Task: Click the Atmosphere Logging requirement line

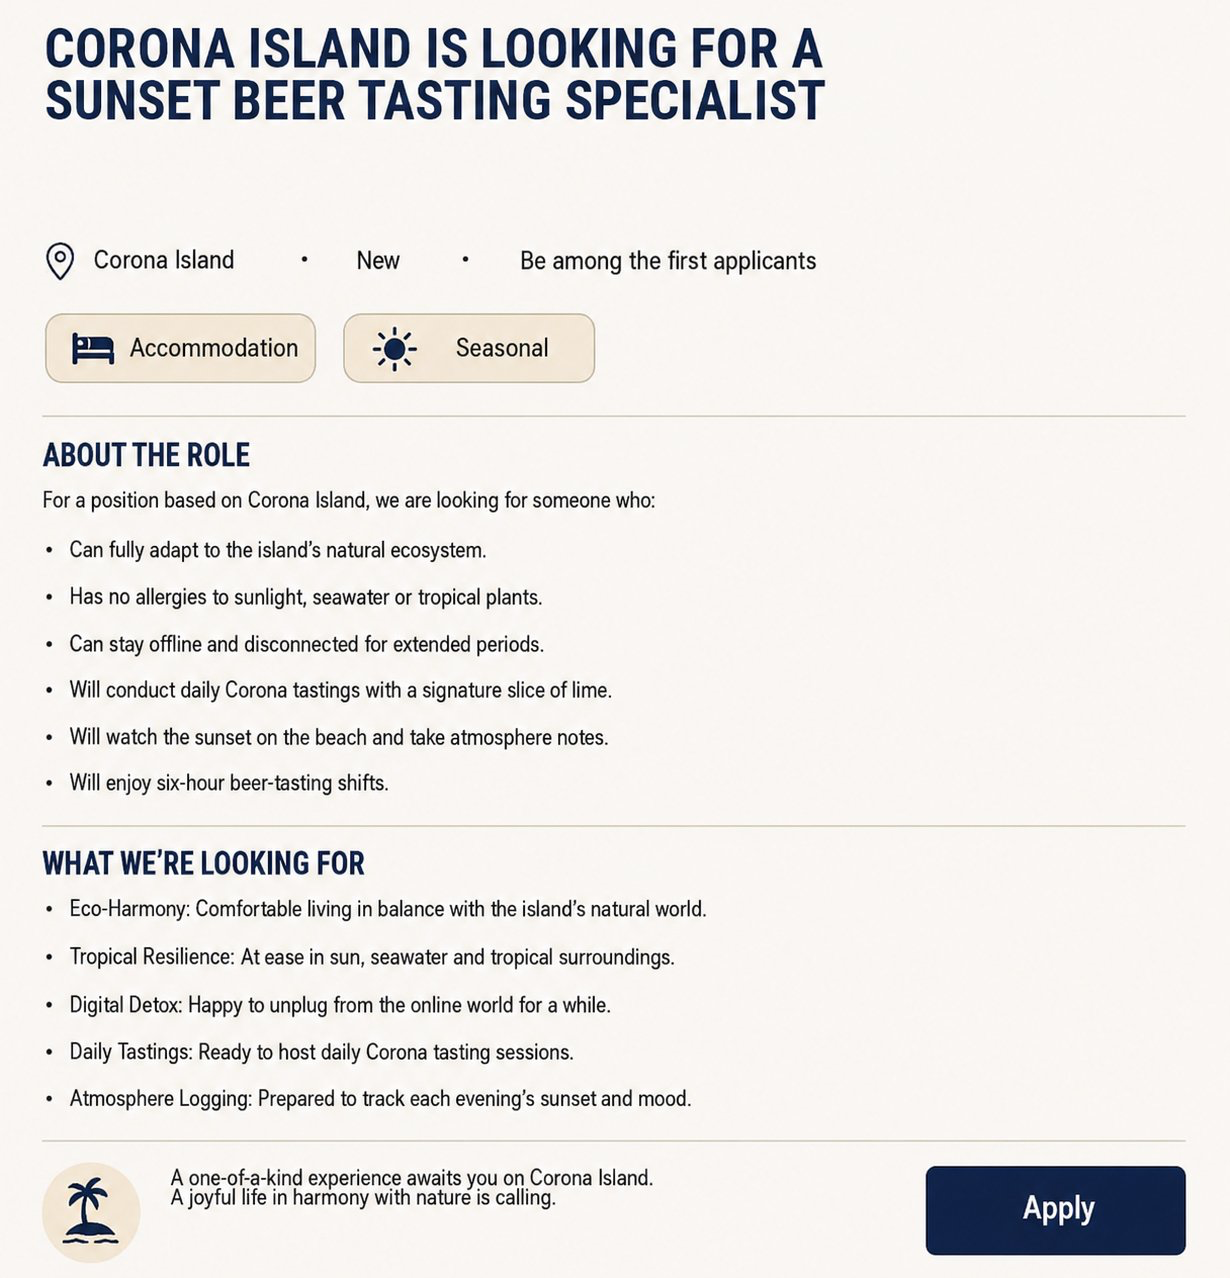Action: [x=380, y=1099]
